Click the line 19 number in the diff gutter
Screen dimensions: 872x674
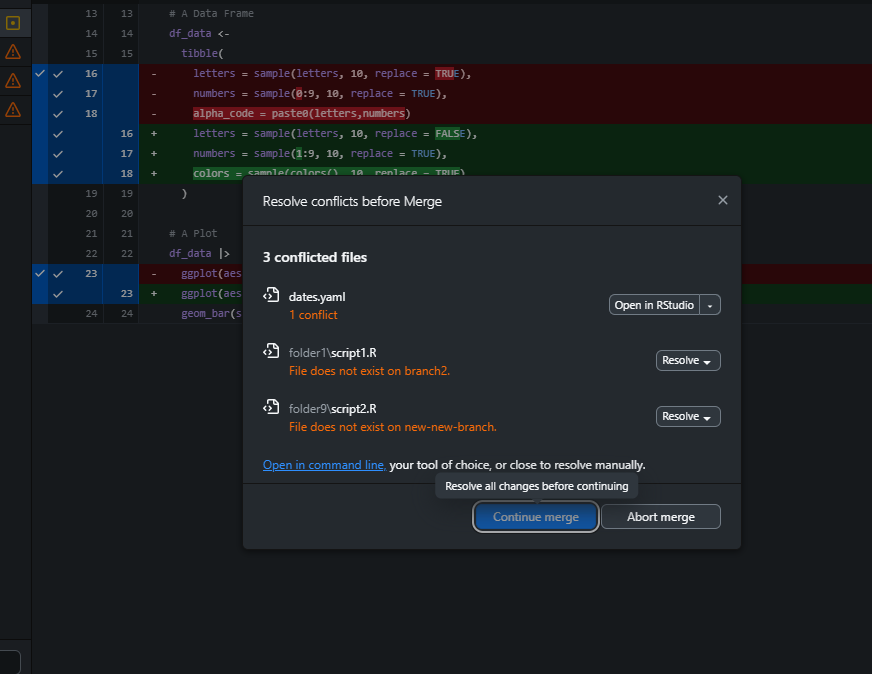pyautogui.click(x=92, y=193)
